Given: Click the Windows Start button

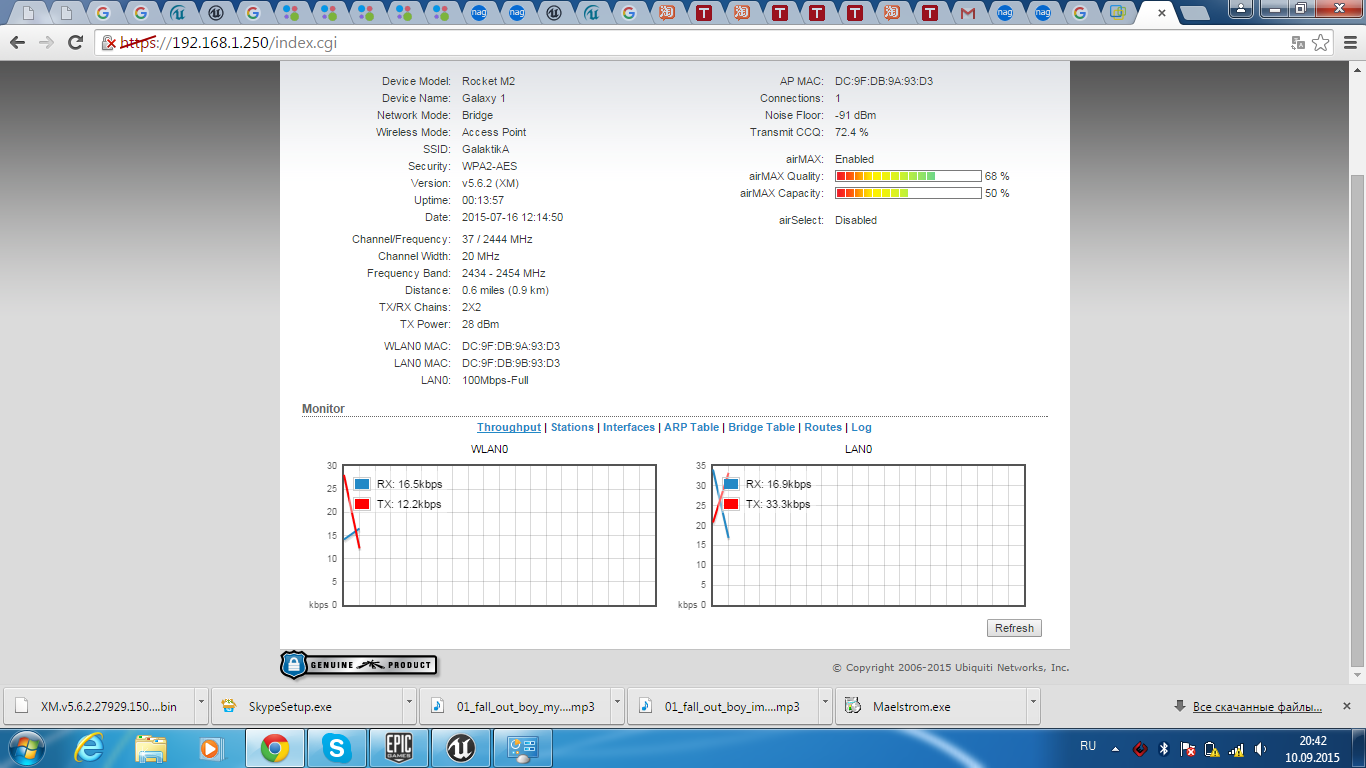Looking at the screenshot, I should [x=26, y=748].
